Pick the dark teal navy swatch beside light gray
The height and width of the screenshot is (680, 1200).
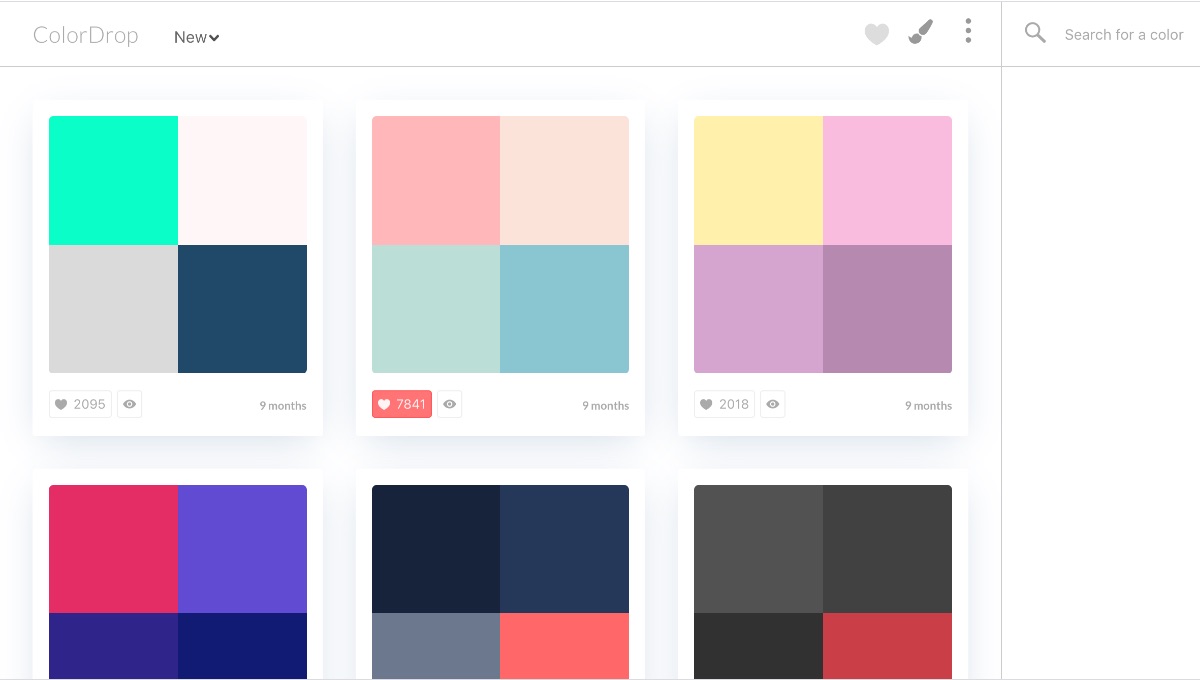[242, 309]
